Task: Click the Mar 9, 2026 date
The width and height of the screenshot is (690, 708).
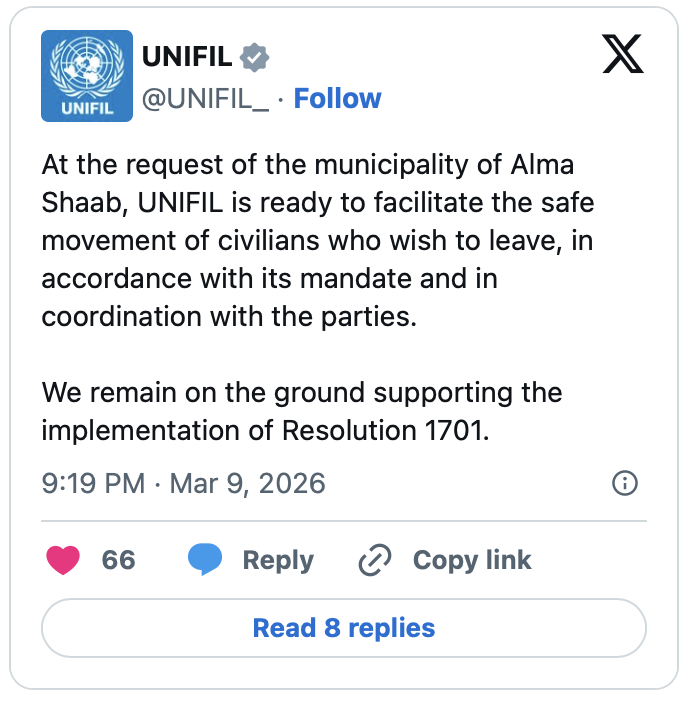Action: 248,484
